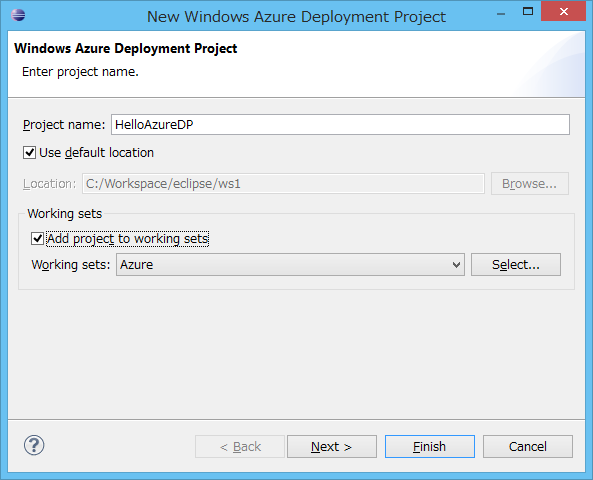Viewport: 593px width, 480px height.
Task: Click the Finish button
Action: (430, 446)
